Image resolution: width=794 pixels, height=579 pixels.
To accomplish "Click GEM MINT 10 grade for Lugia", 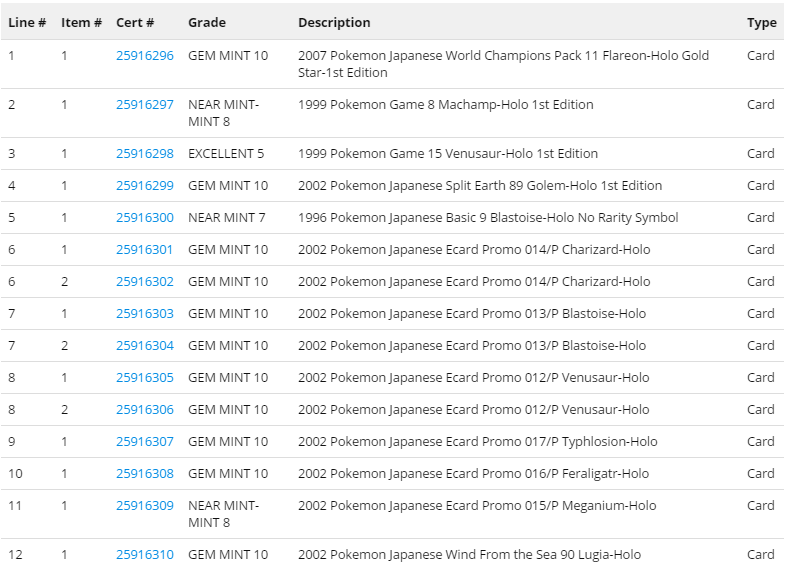I will coord(228,555).
